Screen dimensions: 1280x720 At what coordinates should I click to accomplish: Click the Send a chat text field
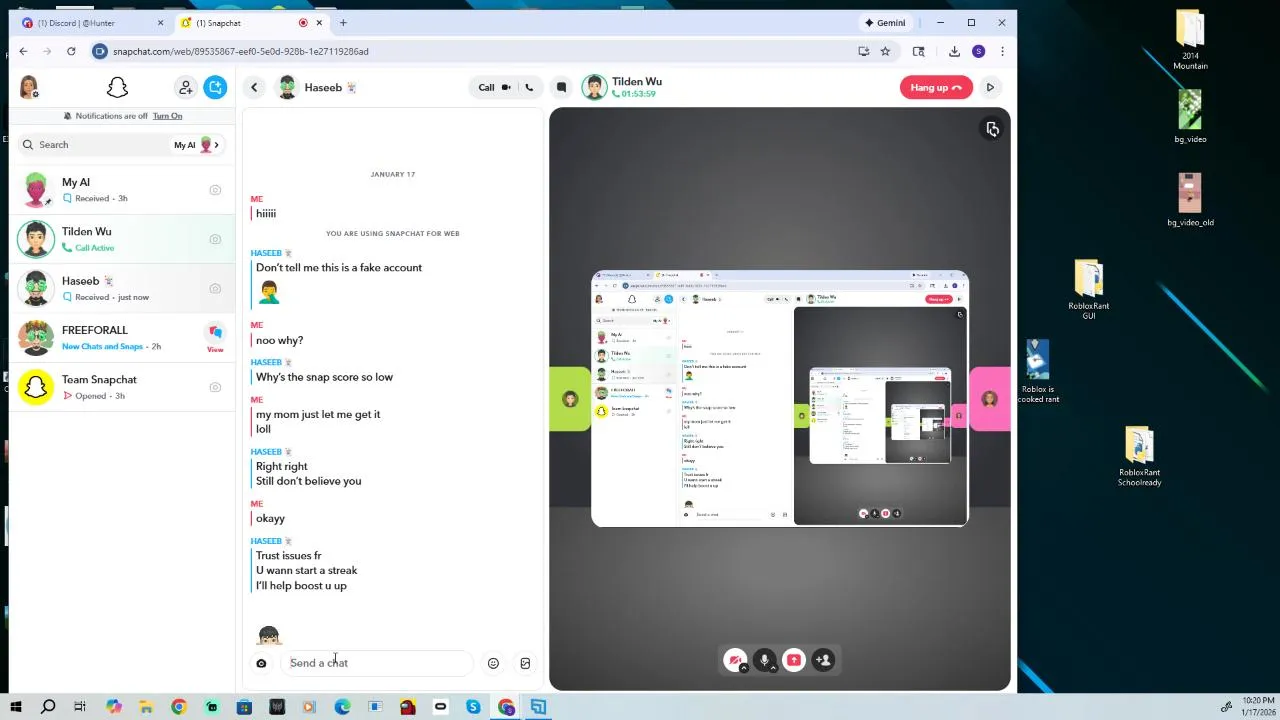coord(376,663)
